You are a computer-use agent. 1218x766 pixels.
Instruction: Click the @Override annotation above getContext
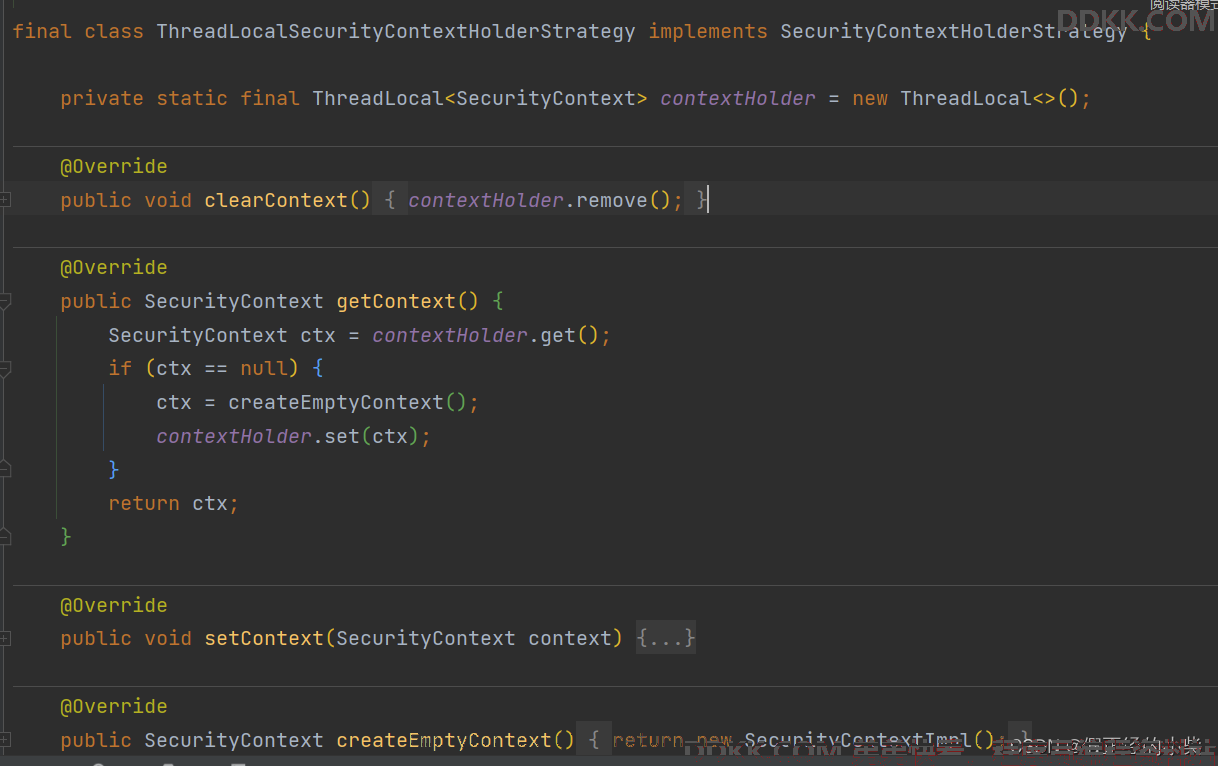pos(113,267)
